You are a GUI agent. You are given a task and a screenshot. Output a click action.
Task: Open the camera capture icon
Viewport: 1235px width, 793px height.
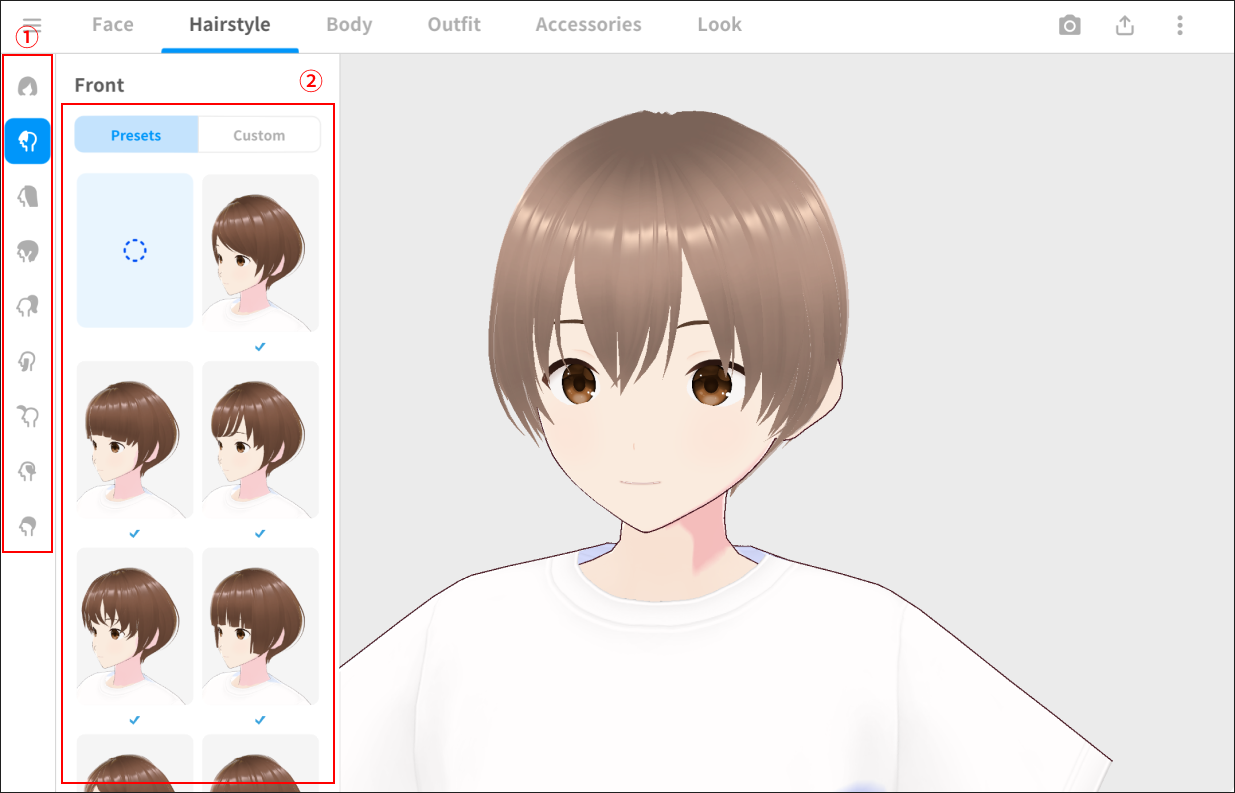pyautogui.click(x=1069, y=26)
